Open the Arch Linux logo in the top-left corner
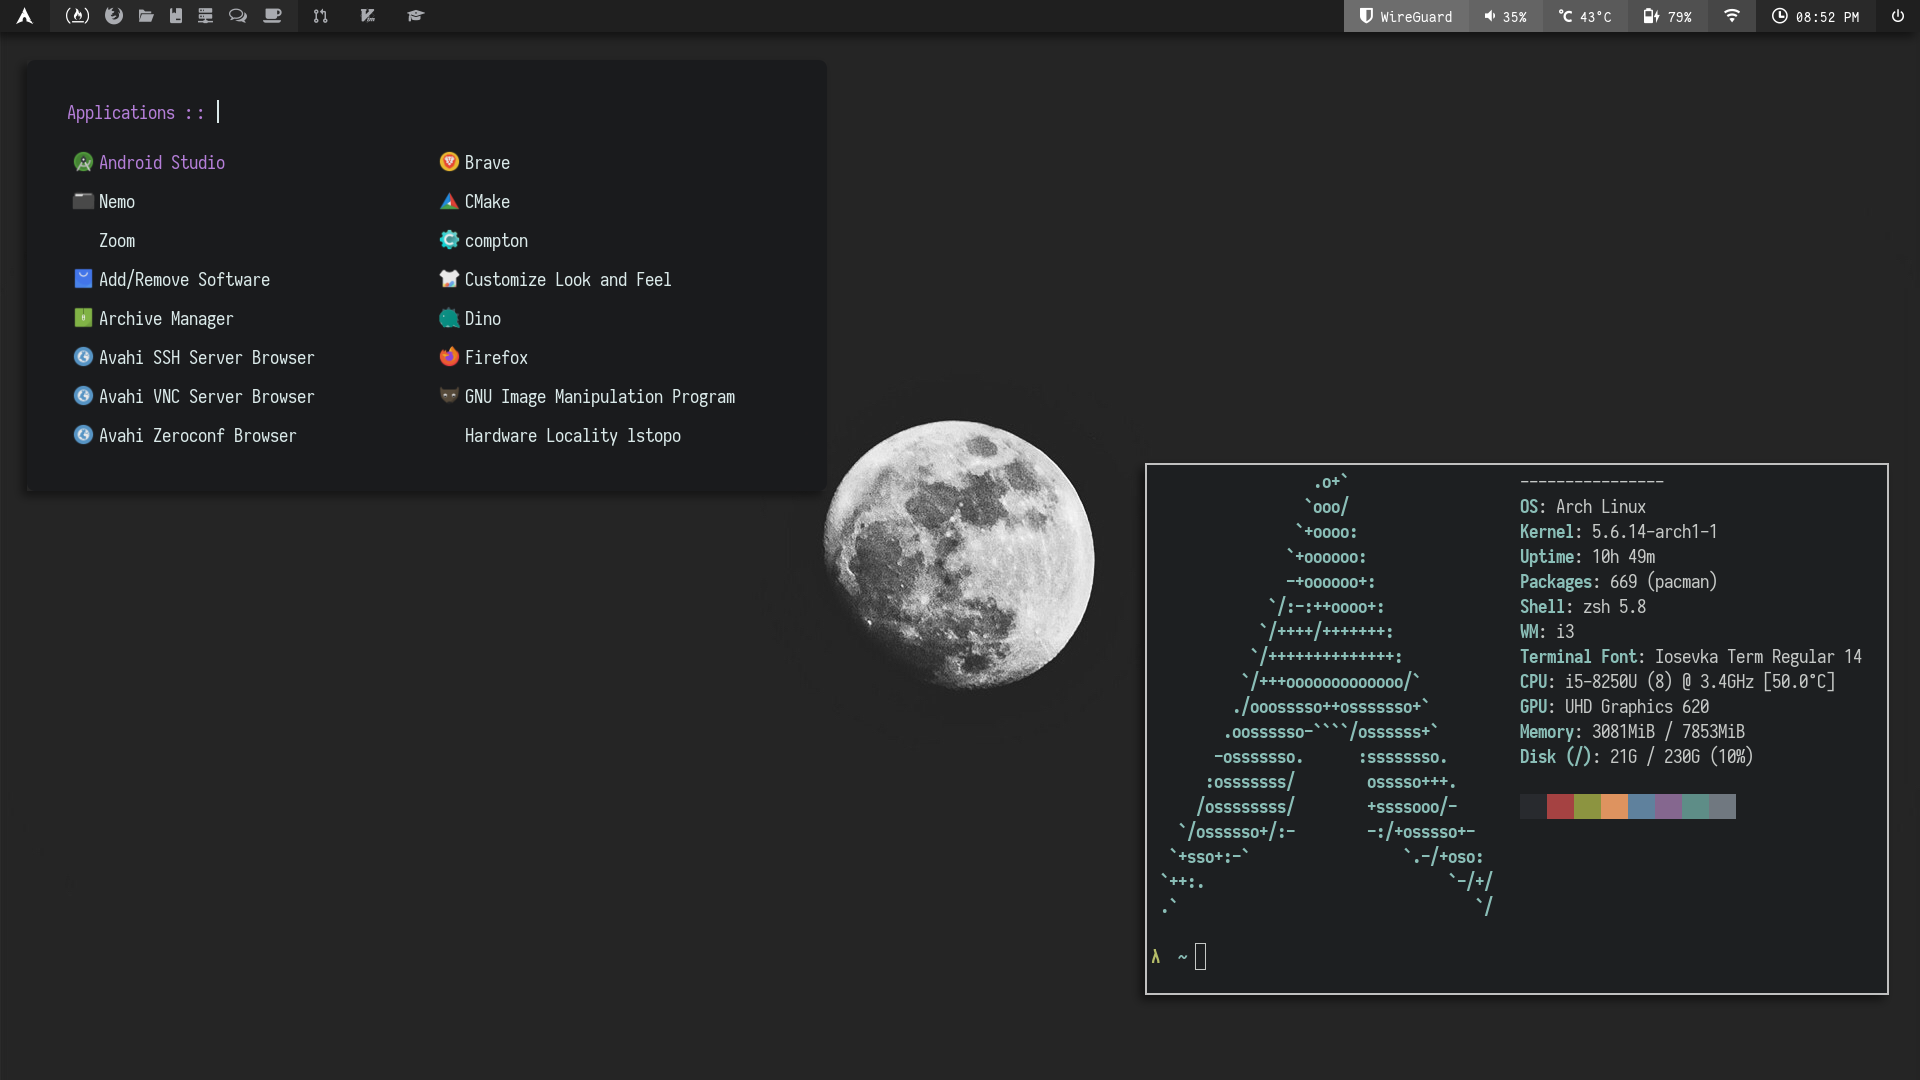 coord(24,16)
